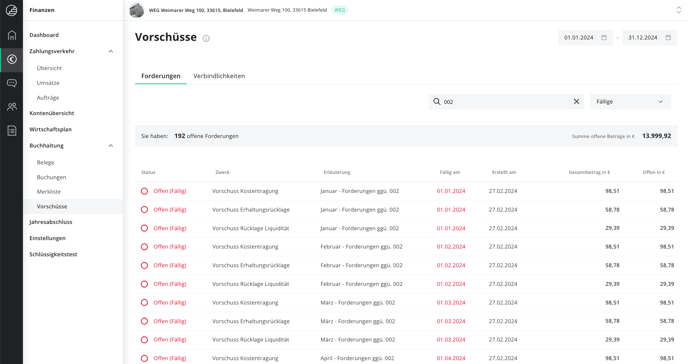Screen dimensions: 688x364
Task: Select the Euro finance icon in sidebar
Action: (12, 59)
